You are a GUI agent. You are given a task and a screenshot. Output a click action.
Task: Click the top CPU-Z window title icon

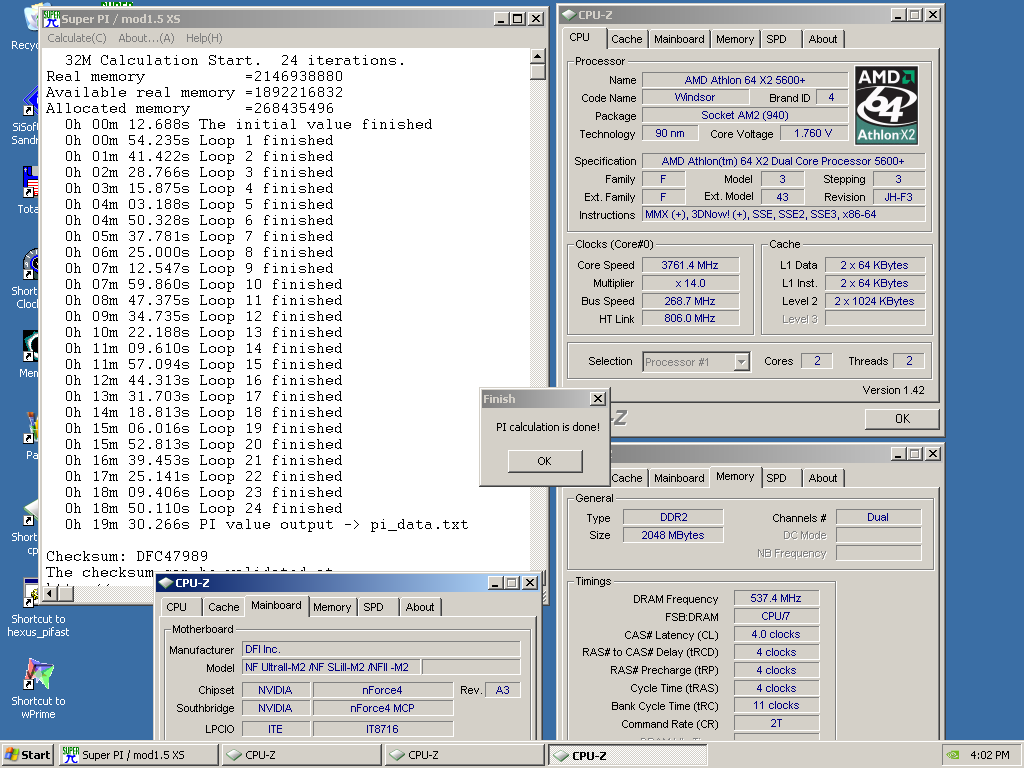pyautogui.click(x=569, y=14)
